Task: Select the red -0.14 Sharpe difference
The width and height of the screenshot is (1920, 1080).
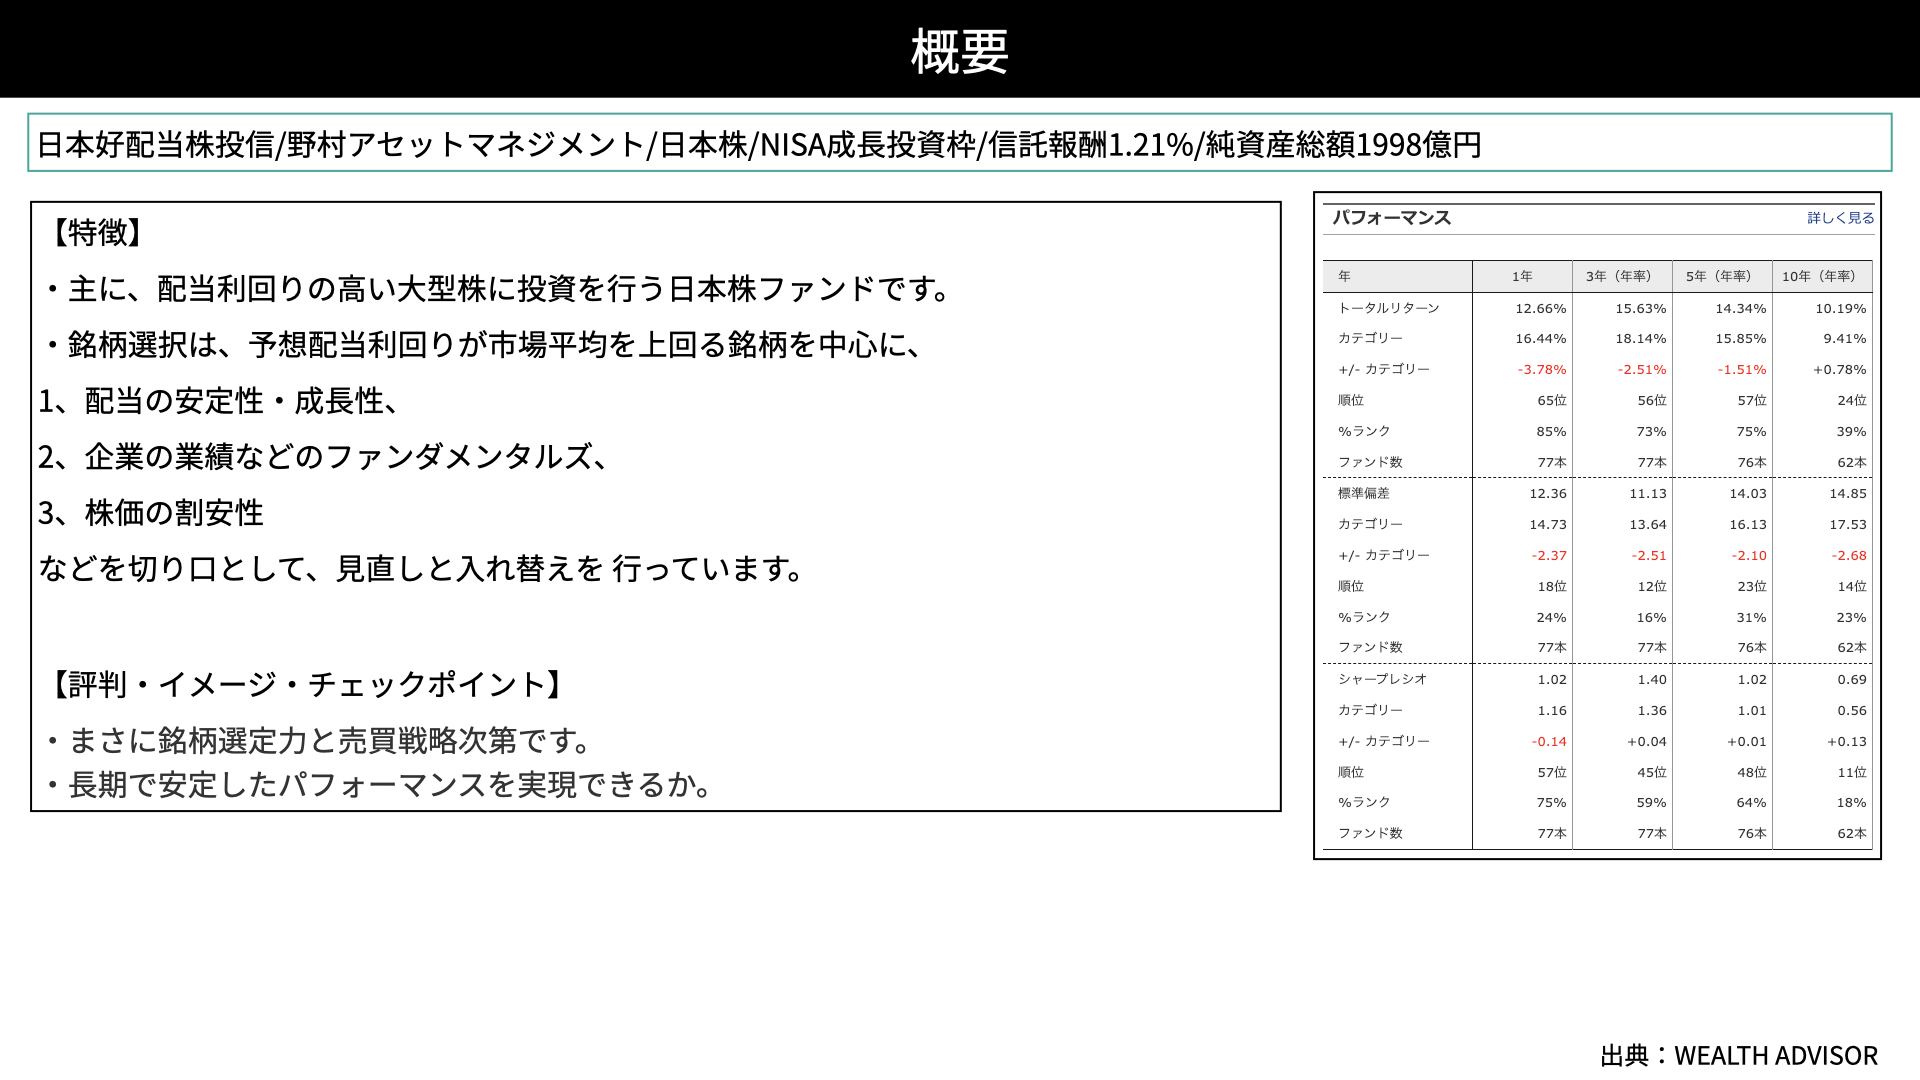Action: tap(1549, 742)
